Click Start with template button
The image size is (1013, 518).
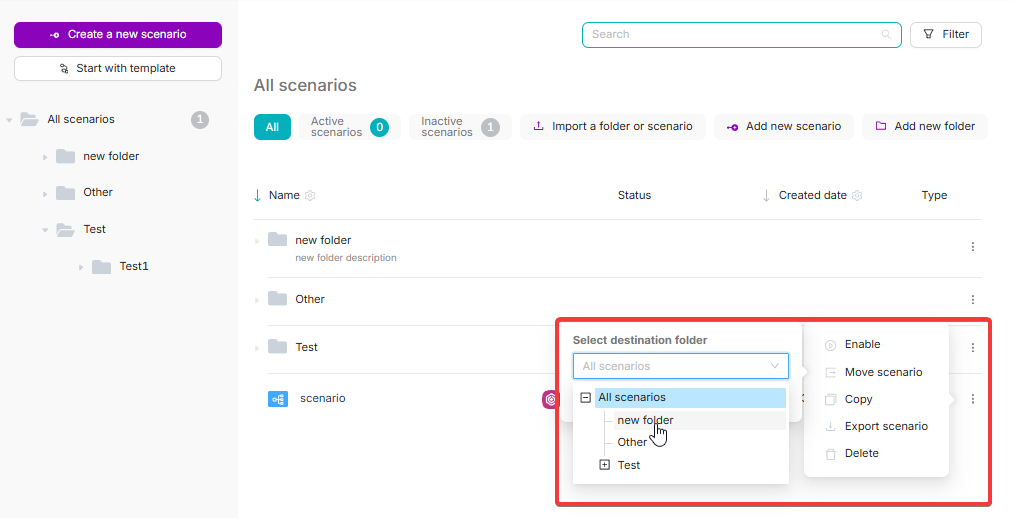point(118,69)
